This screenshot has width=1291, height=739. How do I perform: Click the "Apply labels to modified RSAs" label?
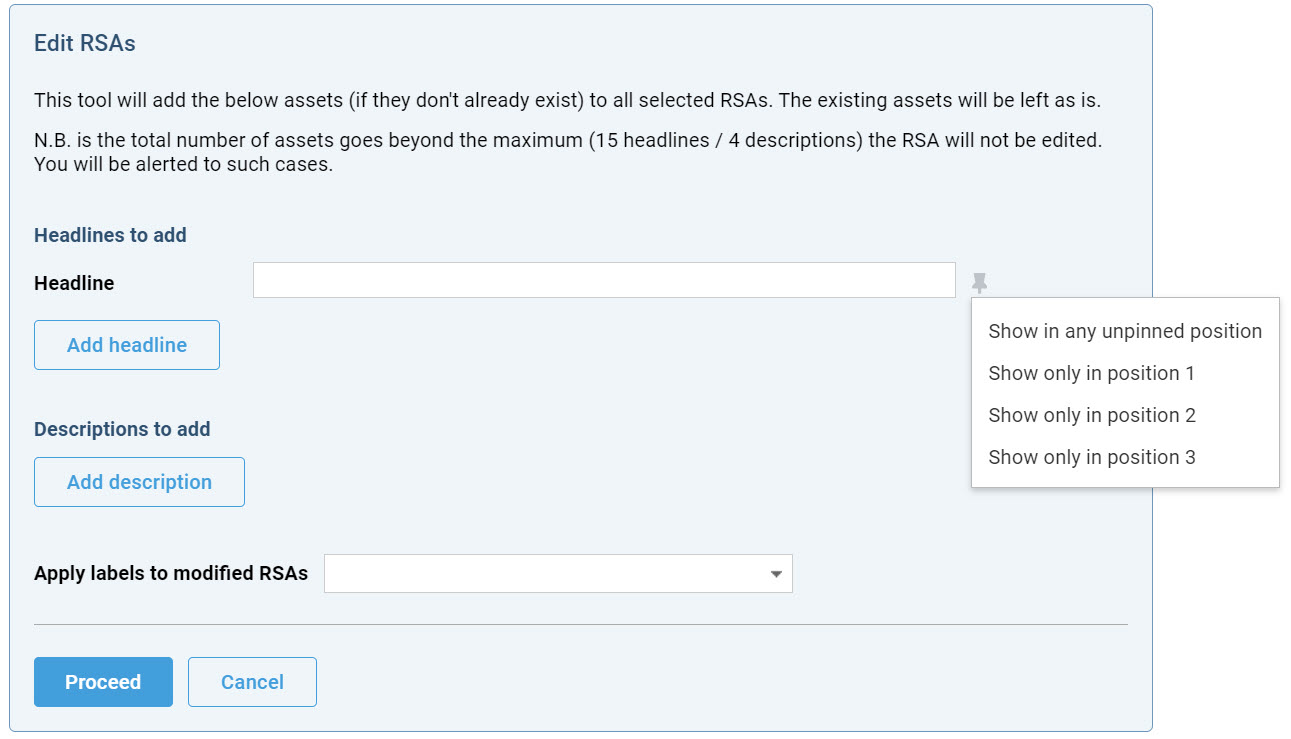coord(171,574)
